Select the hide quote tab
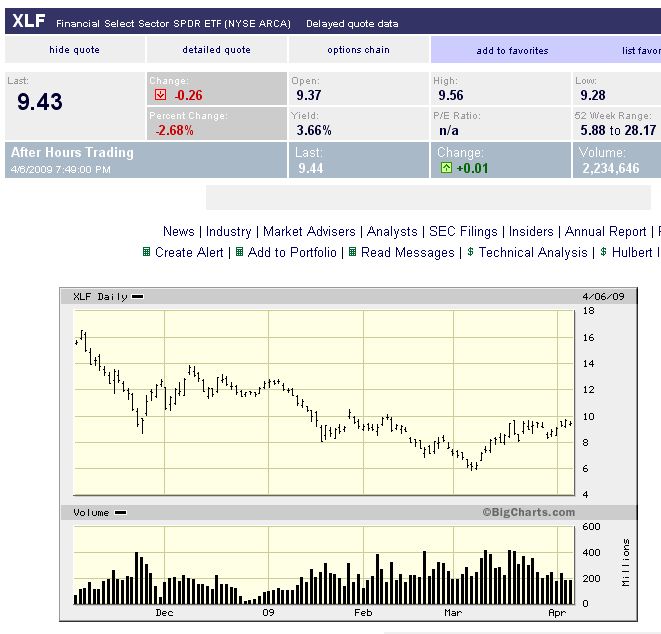Image resolution: width=661 pixels, height=634 pixels. (x=75, y=50)
